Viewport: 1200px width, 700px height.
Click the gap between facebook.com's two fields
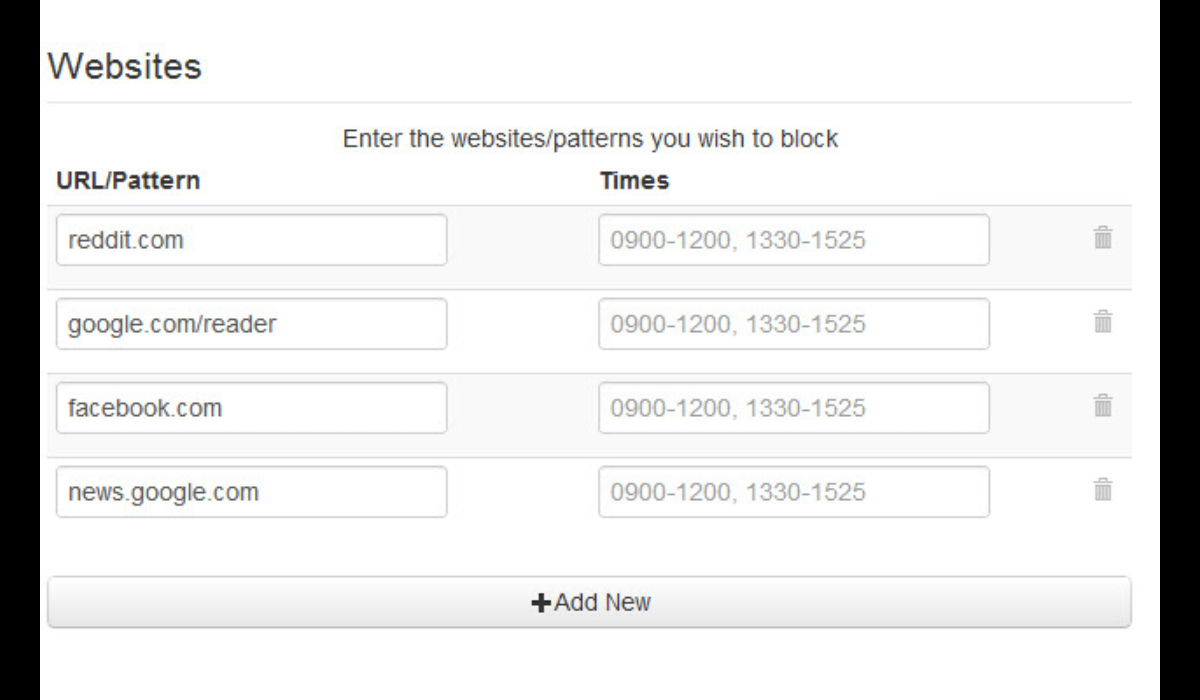click(x=522, y=408)
